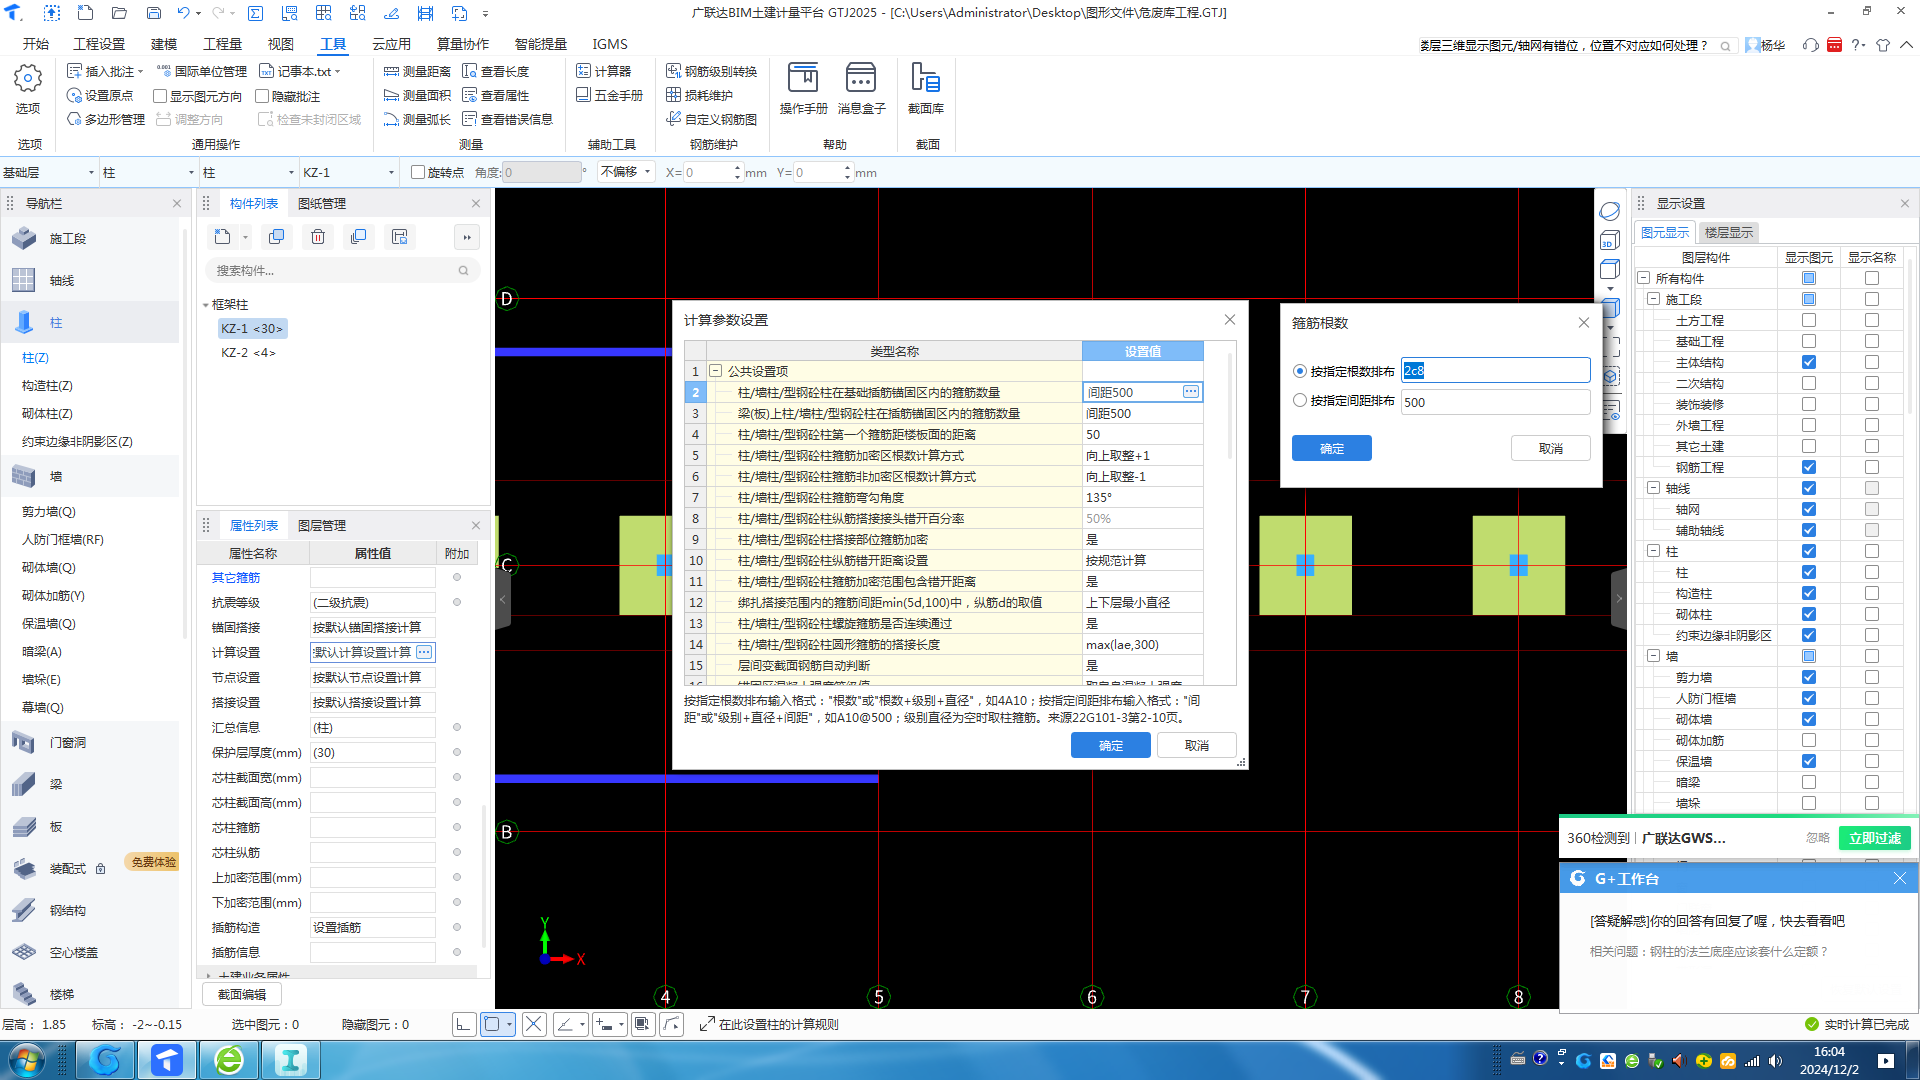The image size is (1920, 1080).
Task: Collapse the 轴线 node in 显示设置
Action: click(1653, 488)
